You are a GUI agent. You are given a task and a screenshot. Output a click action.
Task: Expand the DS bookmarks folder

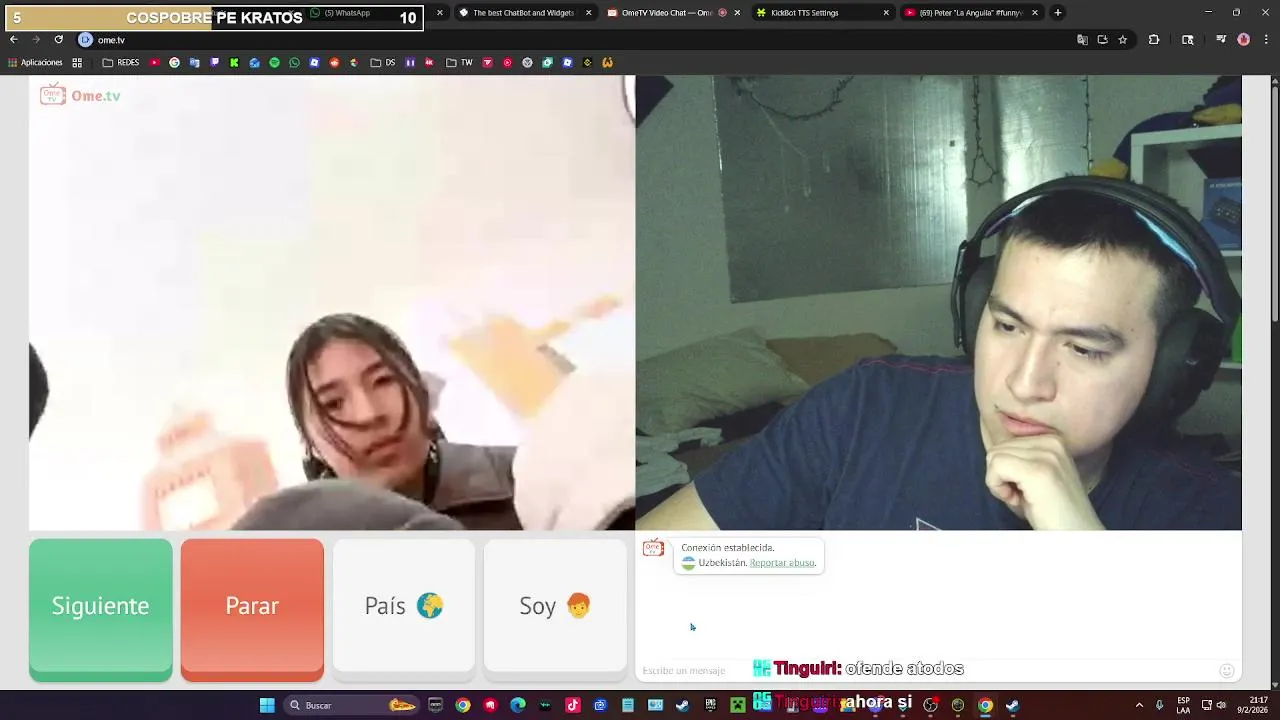tap(383, 62)
